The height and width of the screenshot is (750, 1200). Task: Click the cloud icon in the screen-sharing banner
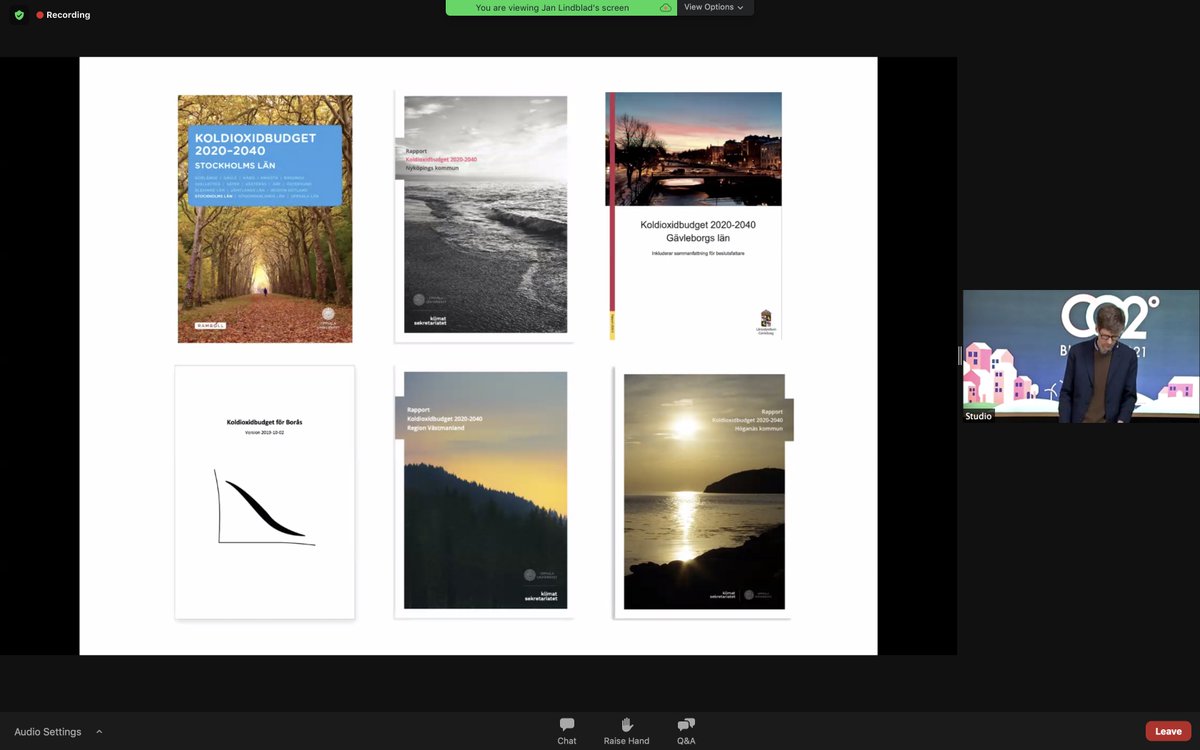pos(666,7)
